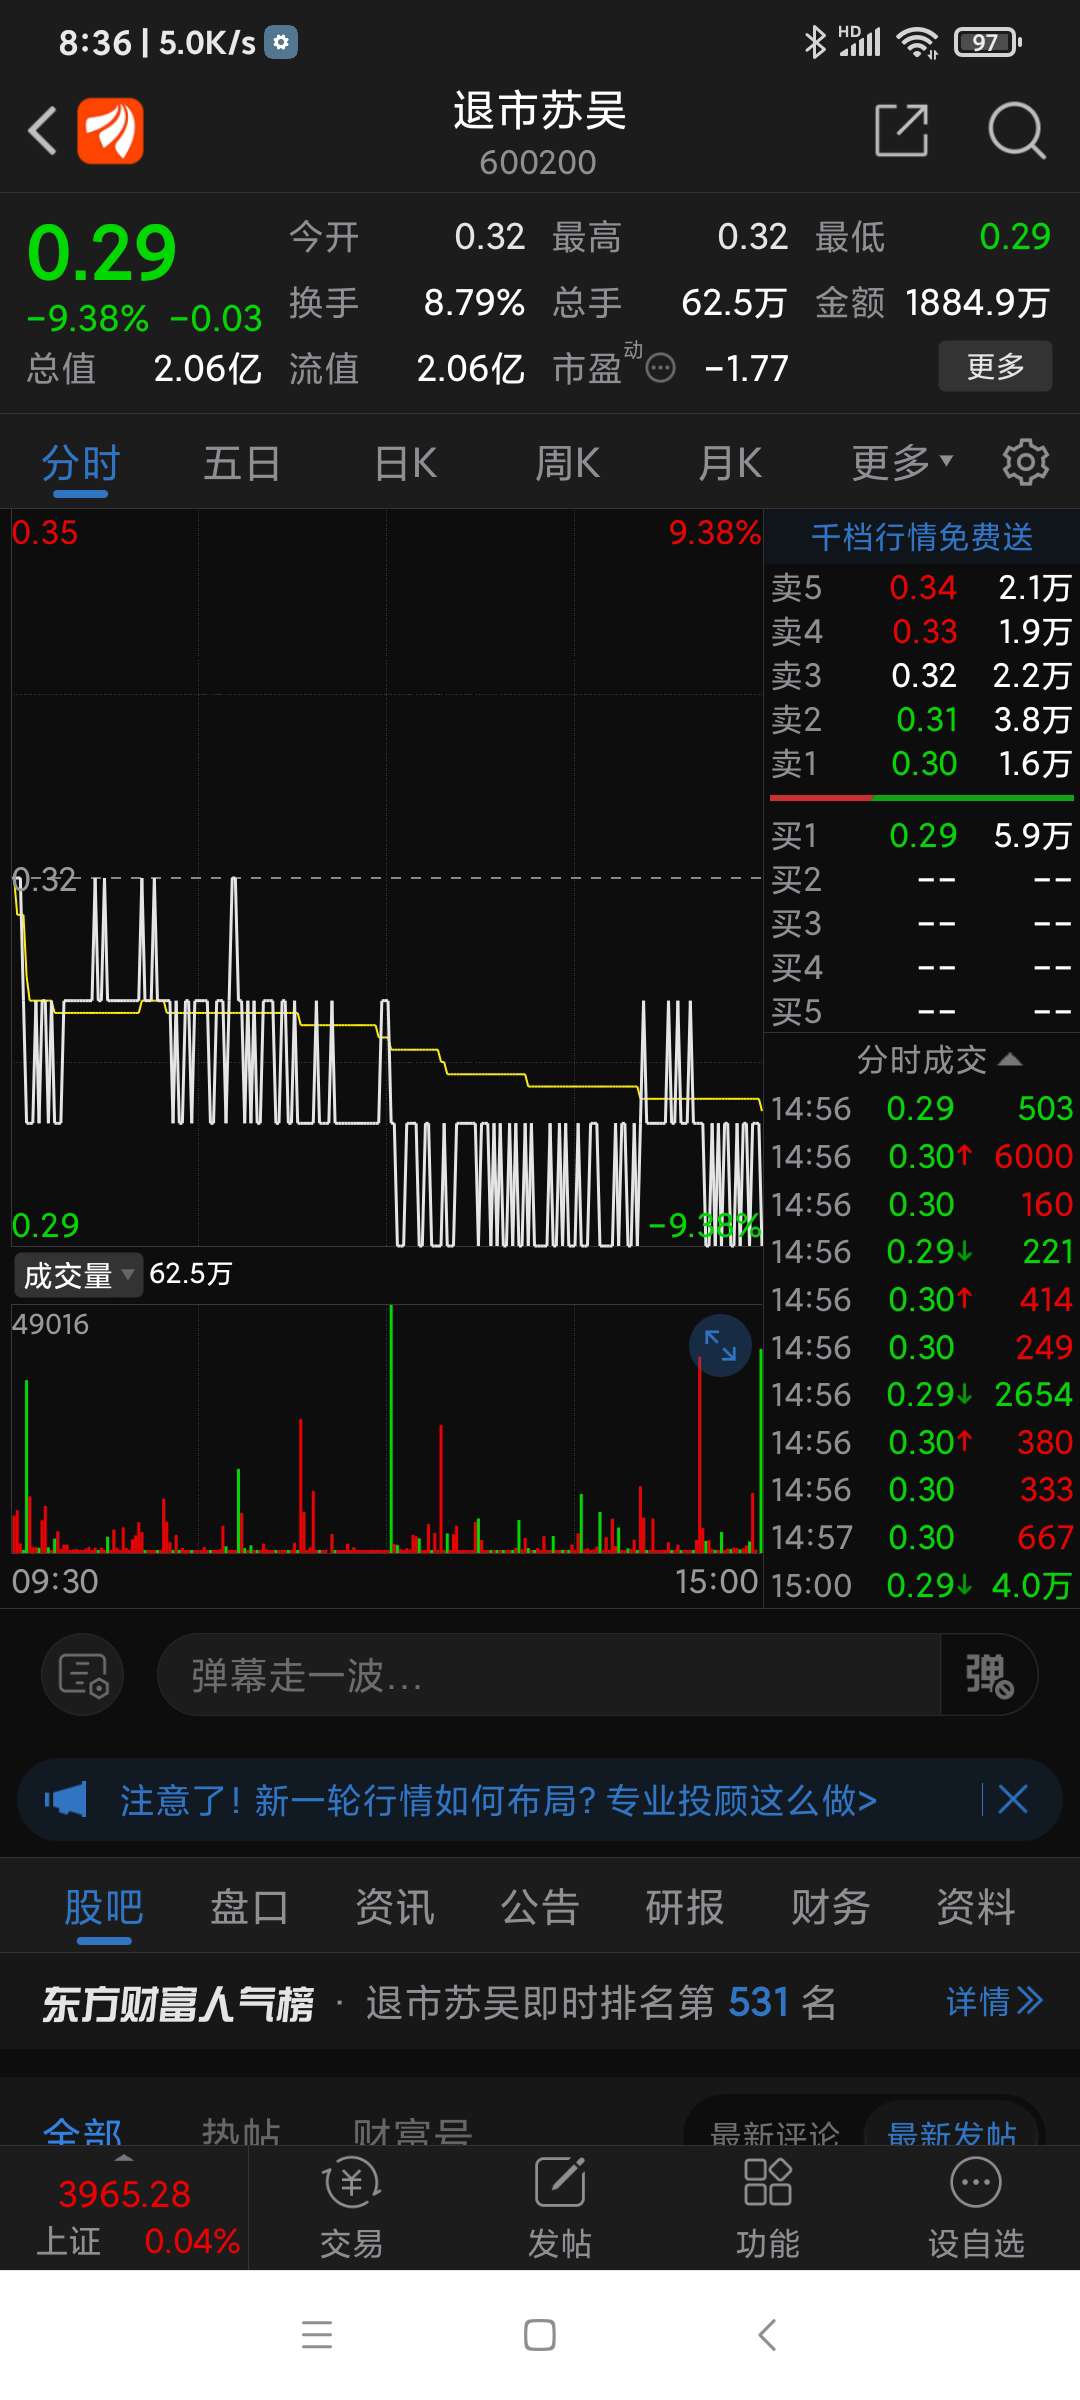The width and height of the screenshot is (1080, 2400).
Task: Tap the Wi-Fi signal status icon
Action: click(917, 42)
